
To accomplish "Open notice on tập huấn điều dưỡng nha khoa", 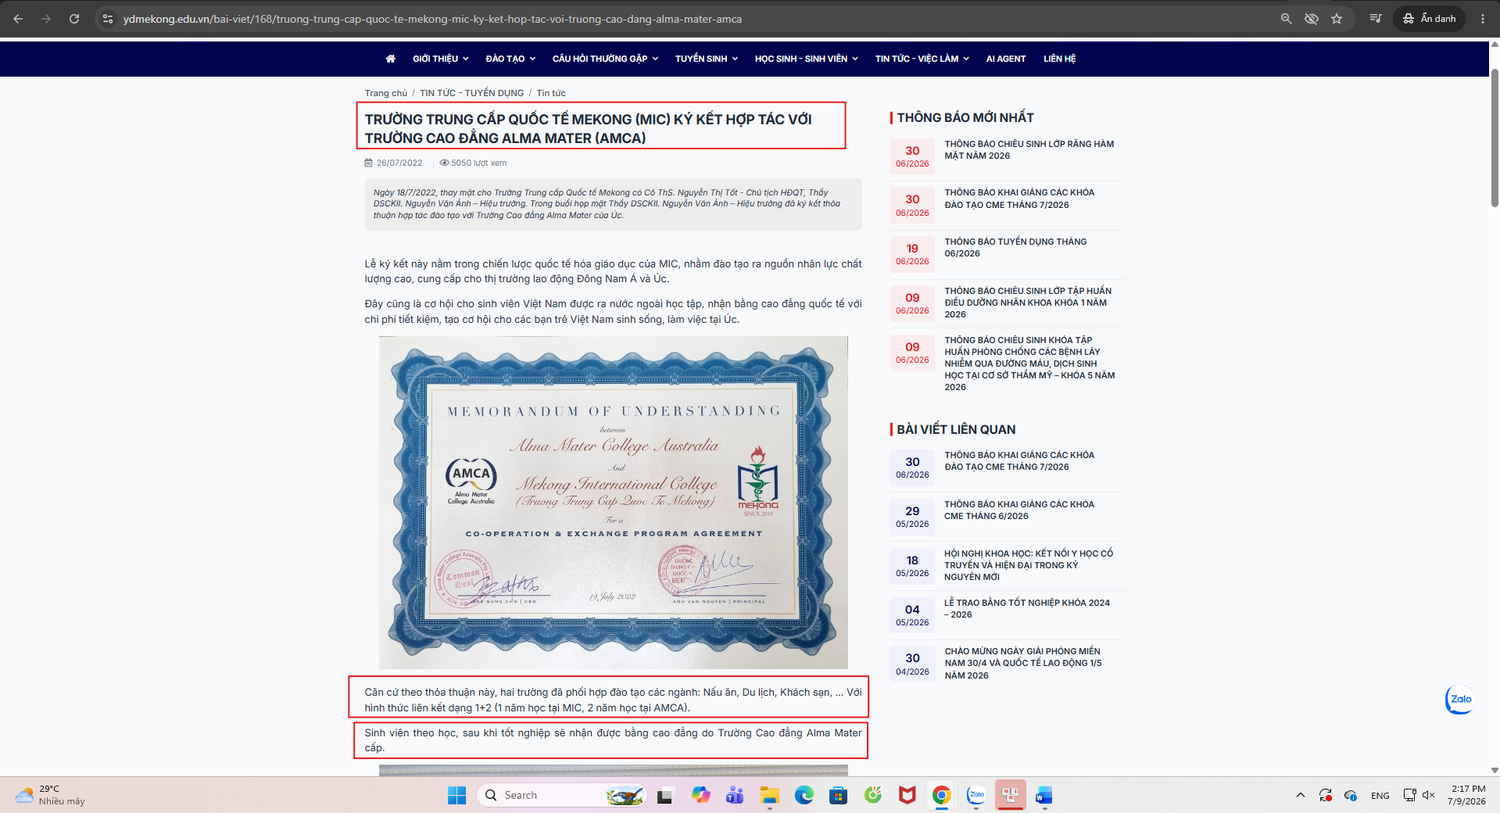I will tap(1028, 302).
